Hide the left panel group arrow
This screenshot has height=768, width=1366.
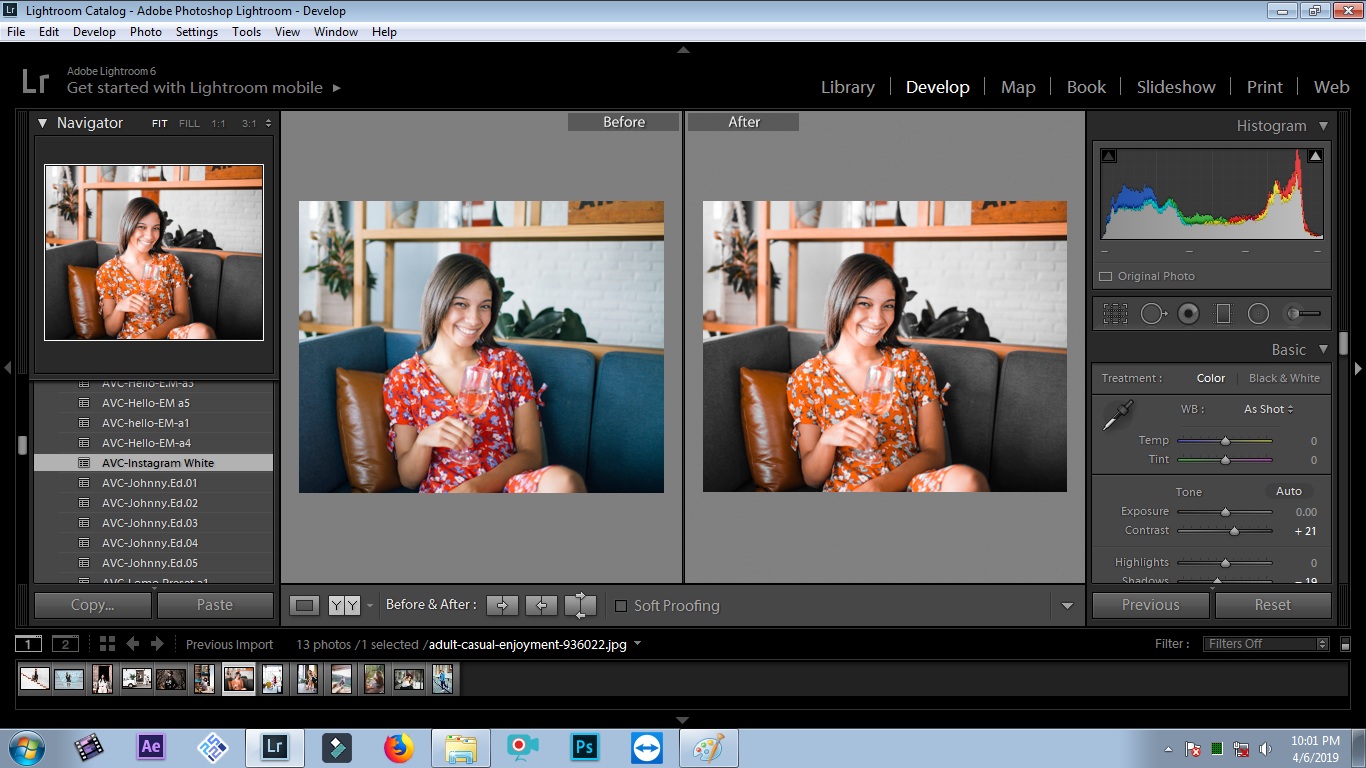click(7, 368)
